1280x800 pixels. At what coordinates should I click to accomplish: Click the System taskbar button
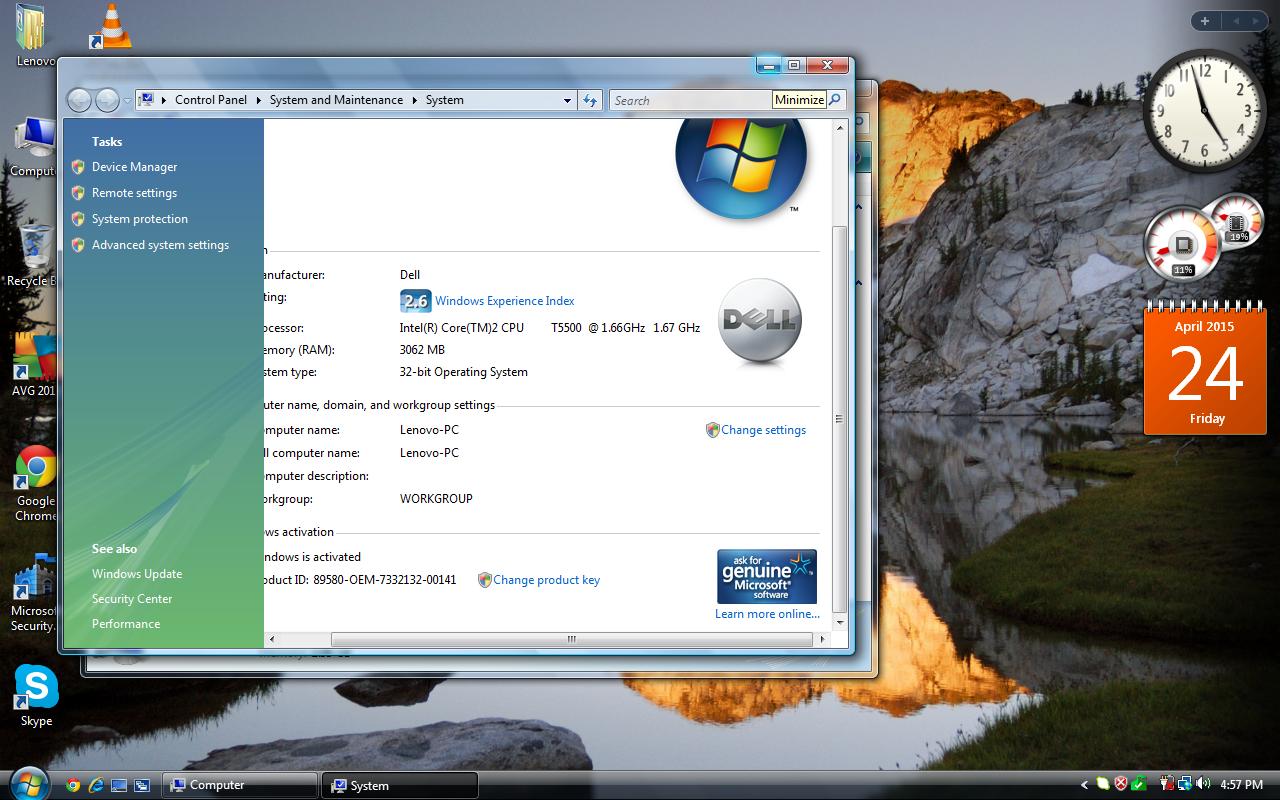tap(400, 785)
